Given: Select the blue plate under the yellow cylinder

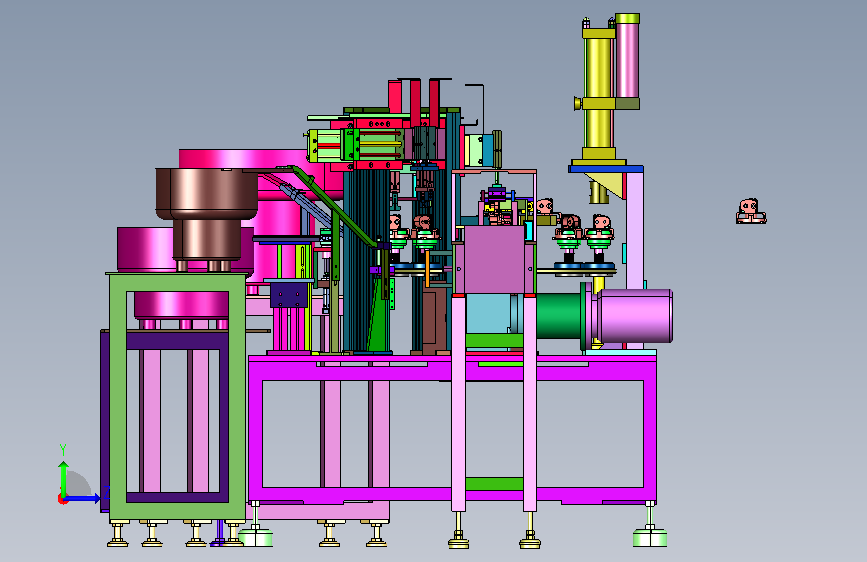Looking at the screenshot, I should click(606, 169).
